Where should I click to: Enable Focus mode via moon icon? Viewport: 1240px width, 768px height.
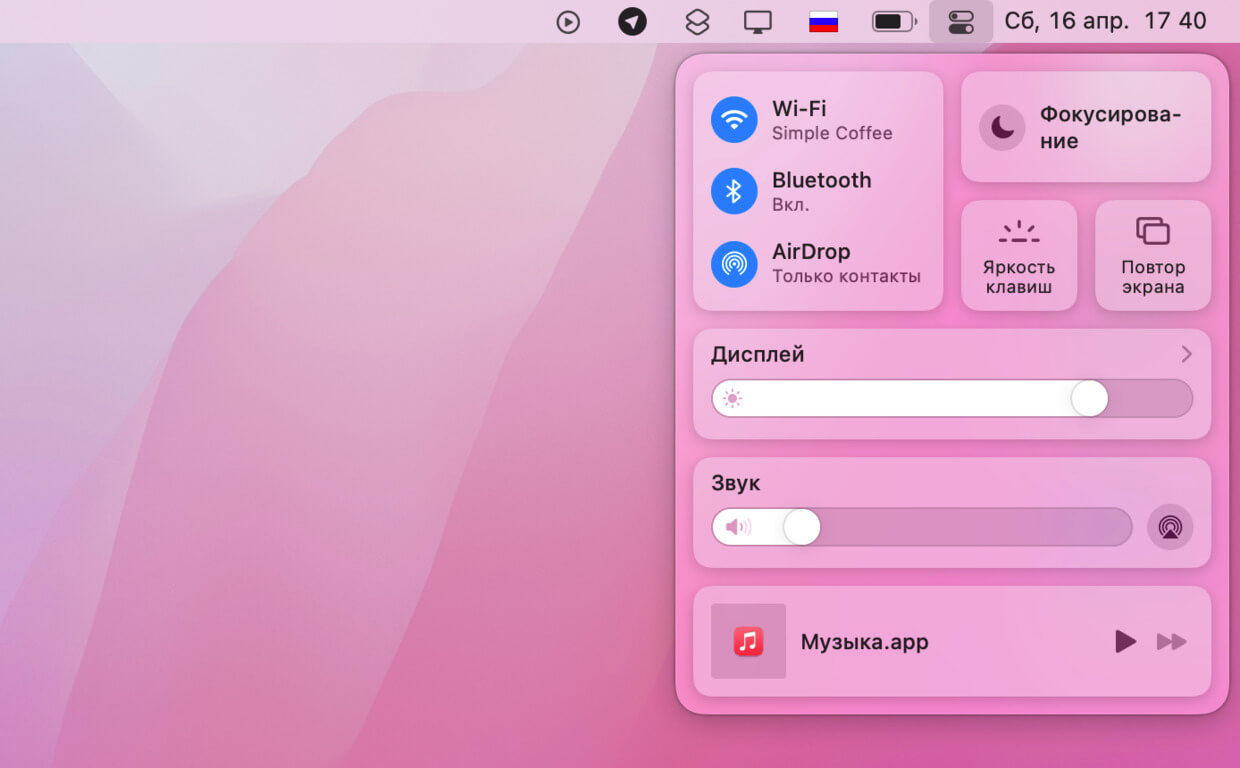pos(1002,127)
